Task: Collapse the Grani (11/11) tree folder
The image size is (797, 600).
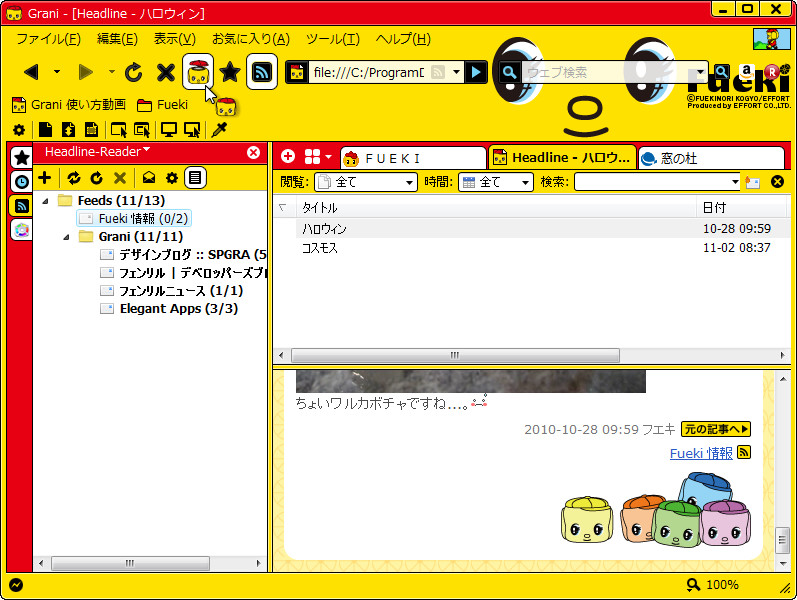Action: click(x=66, y=237)
